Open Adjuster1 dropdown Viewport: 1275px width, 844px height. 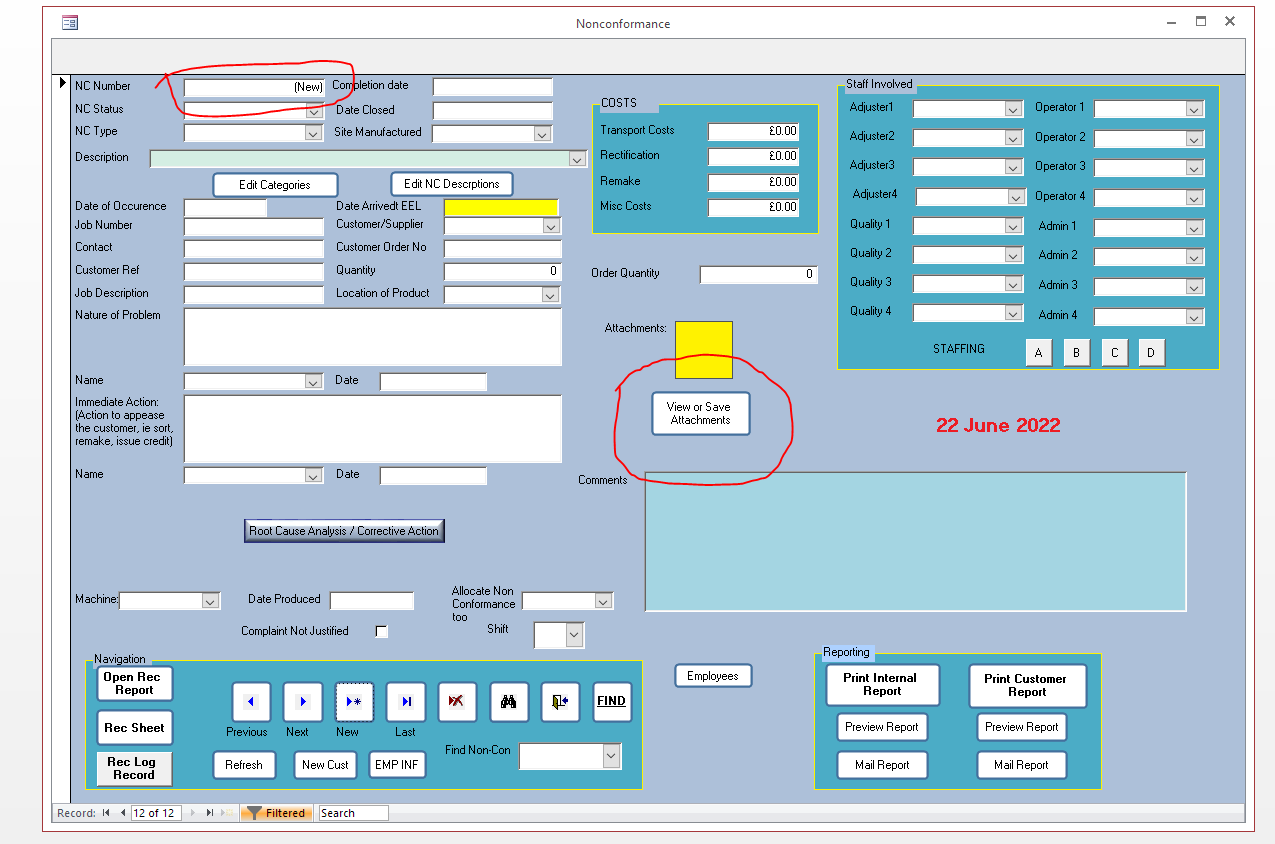point(1013,109)
